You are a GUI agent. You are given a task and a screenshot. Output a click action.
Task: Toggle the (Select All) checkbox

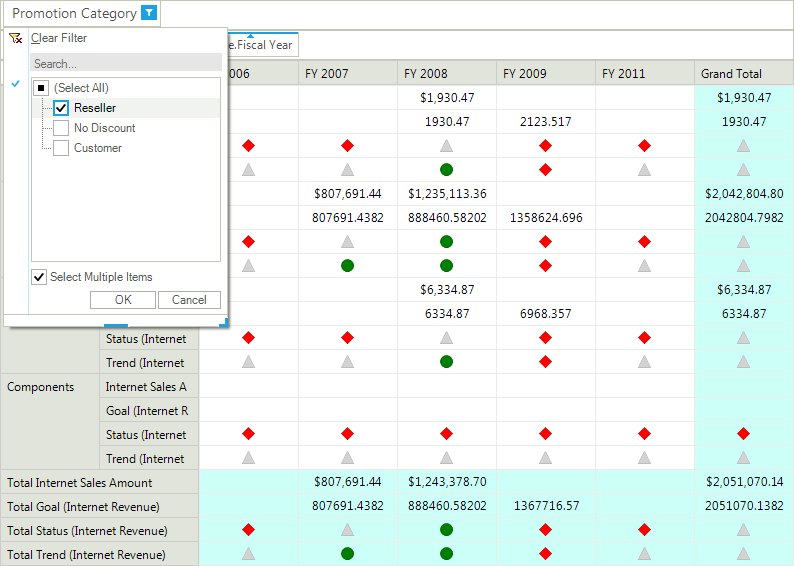[41, 88]
